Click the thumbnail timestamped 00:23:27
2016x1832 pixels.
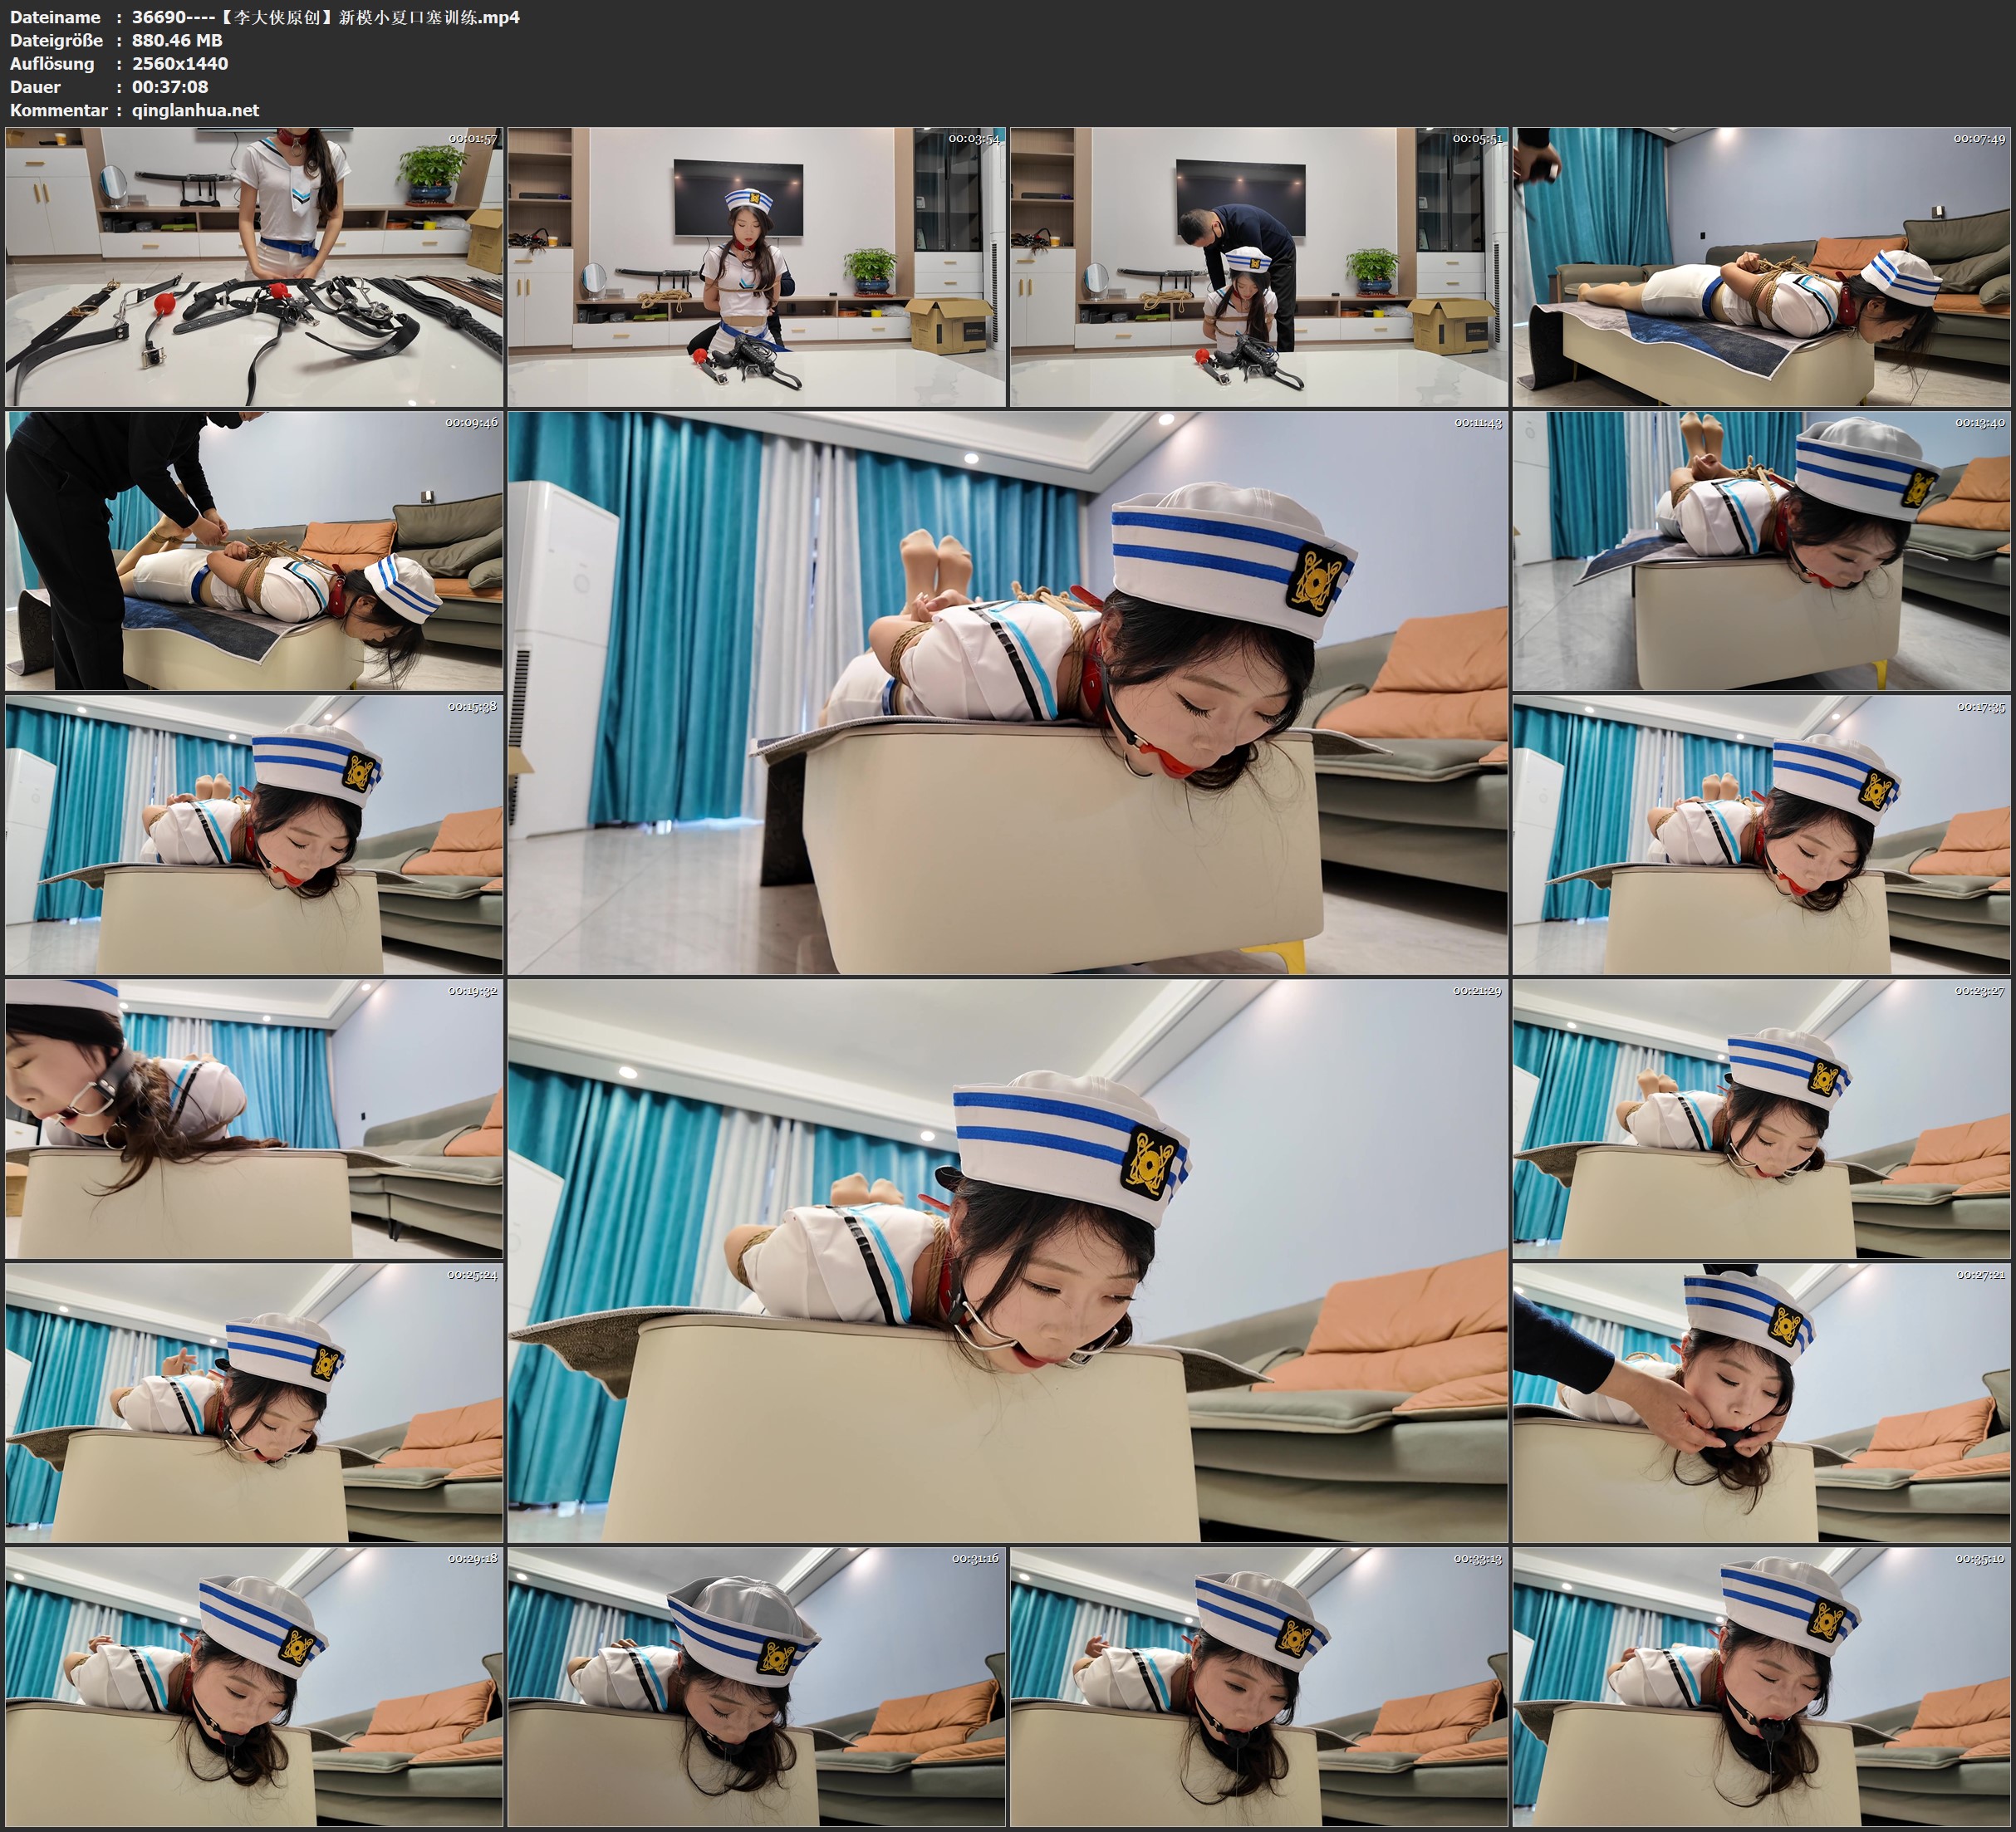click(1761, 1118)
